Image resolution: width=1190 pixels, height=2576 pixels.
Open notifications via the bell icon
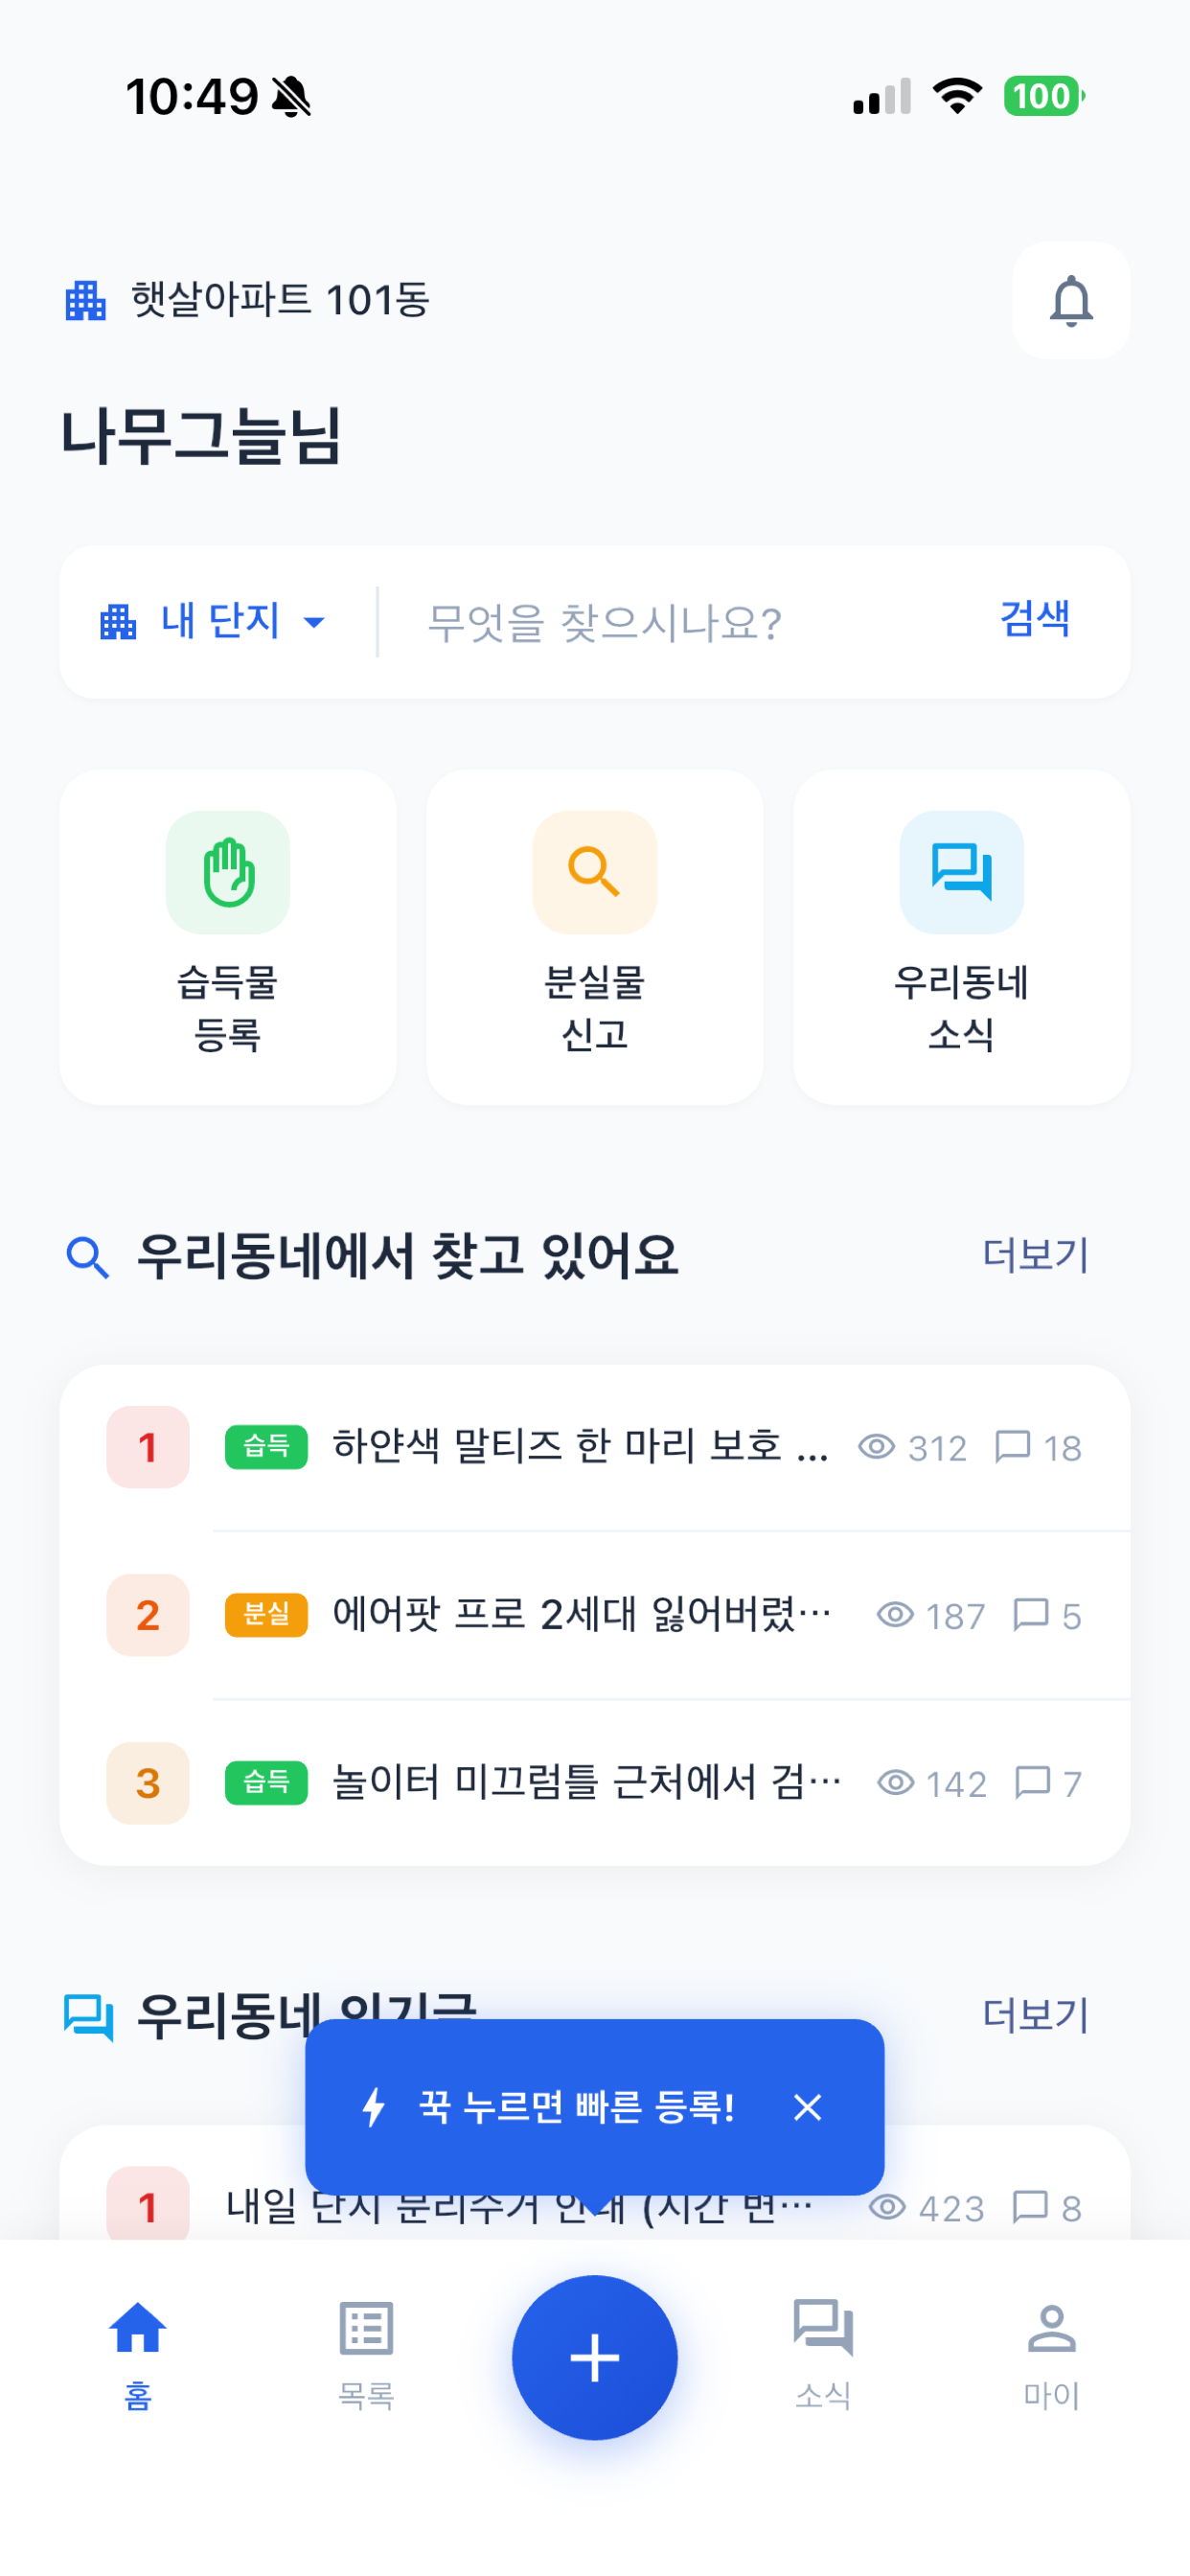(x=1070, y=300)
